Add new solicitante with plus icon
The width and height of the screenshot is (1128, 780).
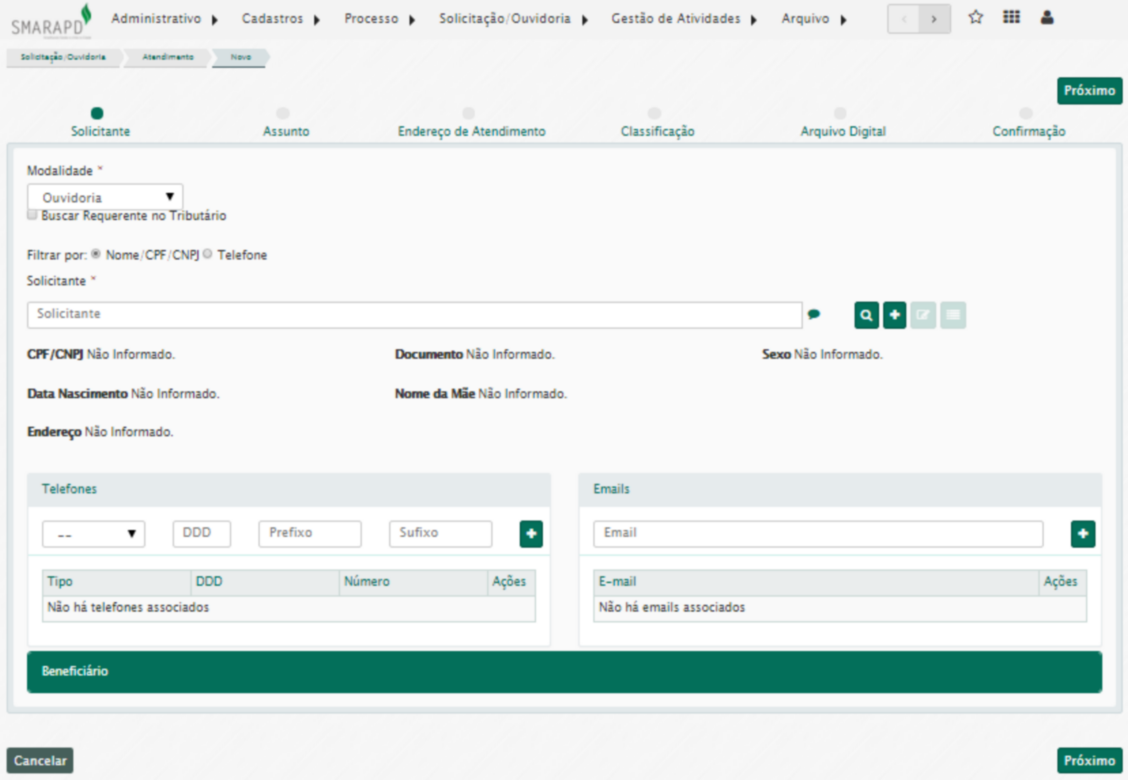(895, 316)
